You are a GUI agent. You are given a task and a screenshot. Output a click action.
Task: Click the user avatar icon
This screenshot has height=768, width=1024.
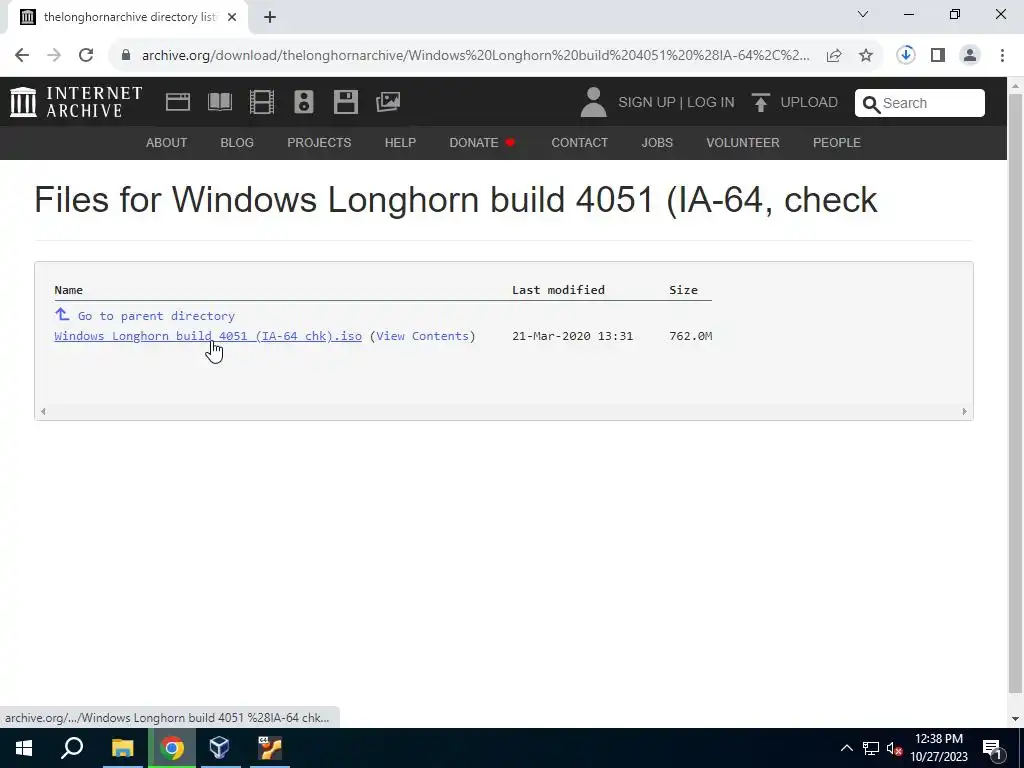pyautogui.click(x=593, y=103)
